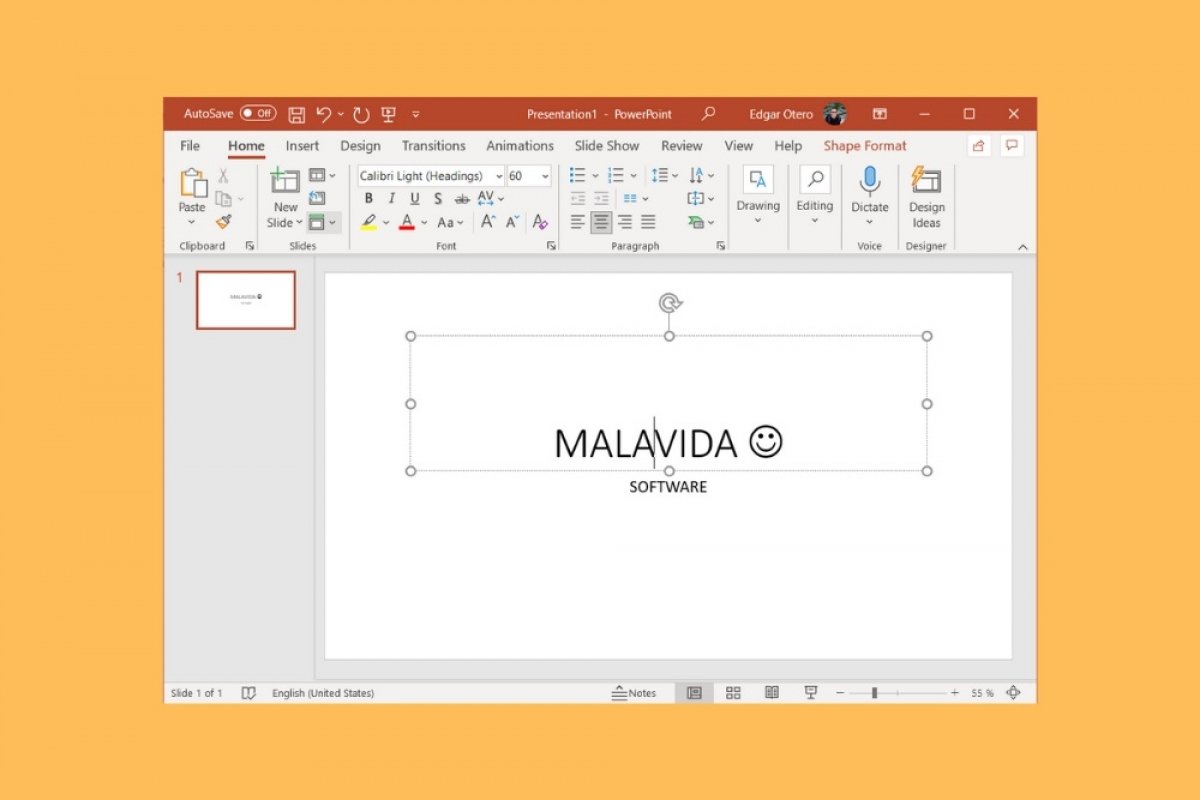Open the Edgar Otero account profile picture
Viewport: 1200px width, 800px height.
click(835, 114)
